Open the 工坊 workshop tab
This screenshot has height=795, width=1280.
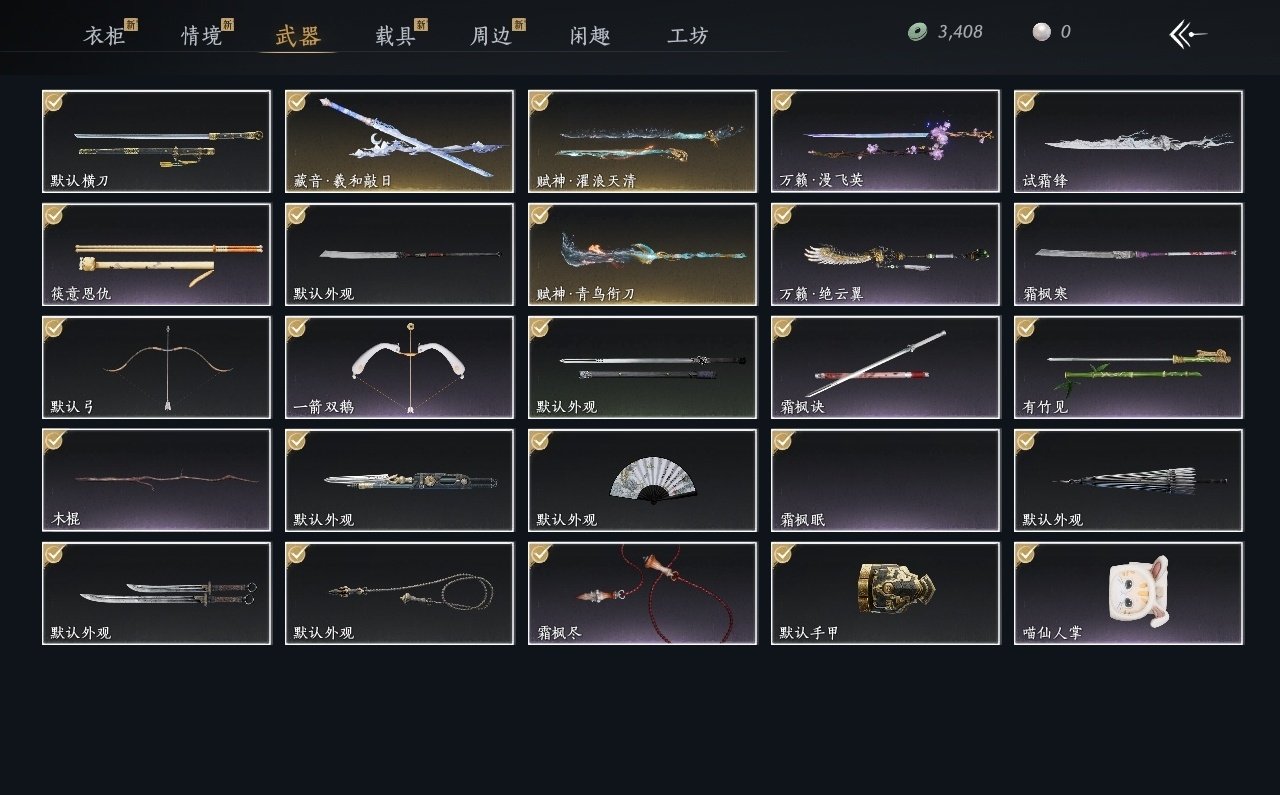tap(688, 36)
